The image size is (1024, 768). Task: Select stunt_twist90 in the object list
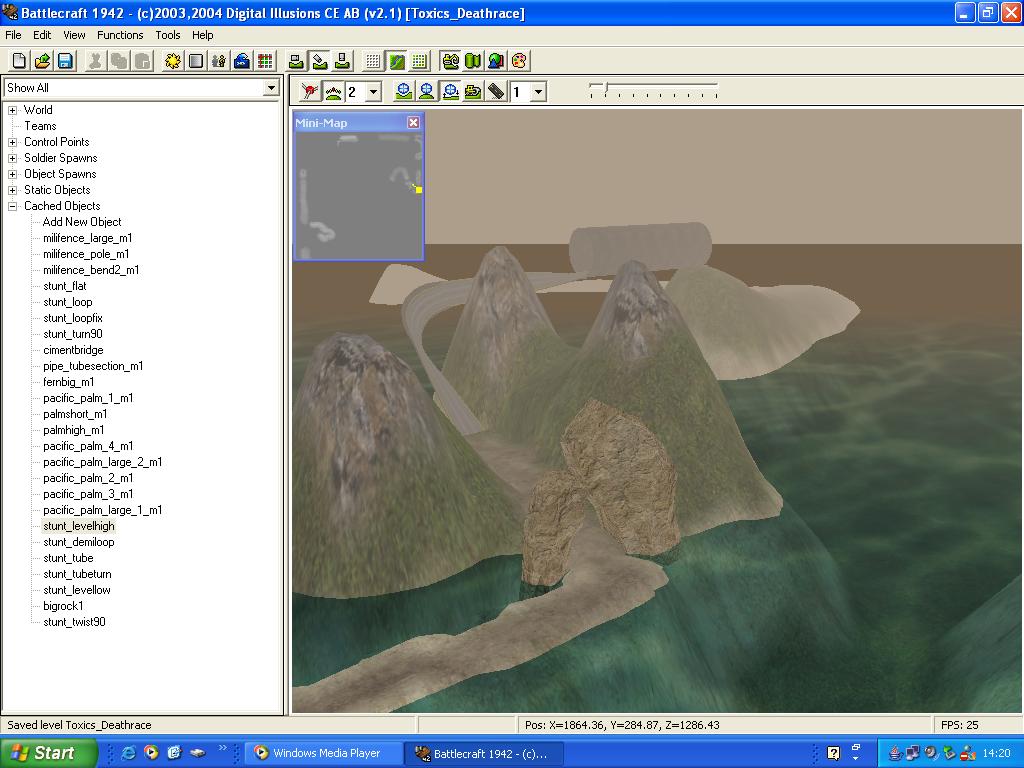coord(74,622)
